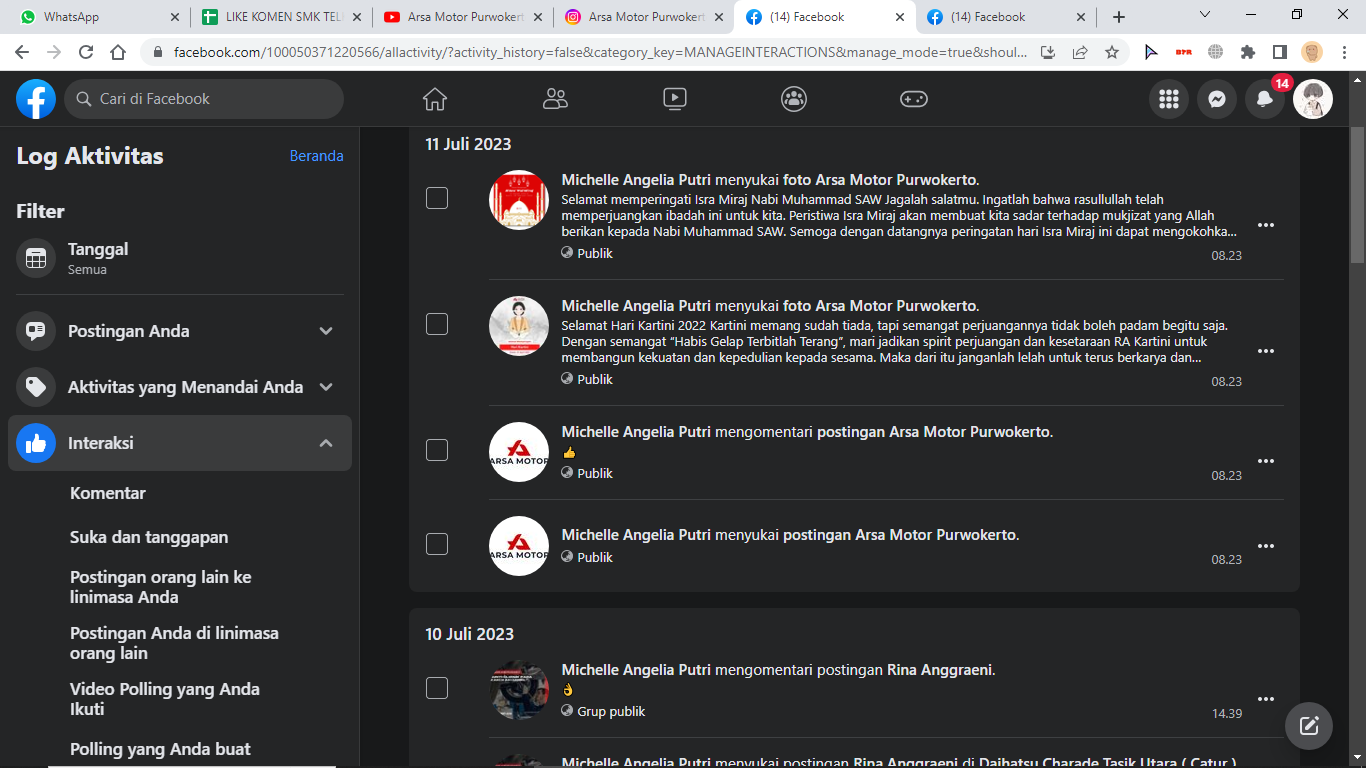Open options for liked Arsa Motor post entry
Screen dimensions: 1366x768
[x=1266, y=546]
